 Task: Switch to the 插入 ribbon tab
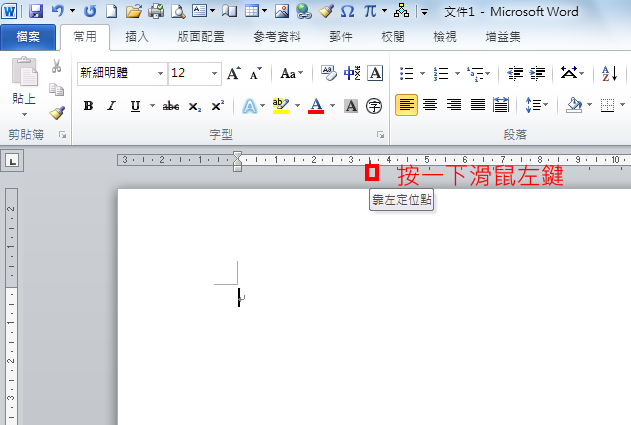pyautogui.click(x=137, y=37)
